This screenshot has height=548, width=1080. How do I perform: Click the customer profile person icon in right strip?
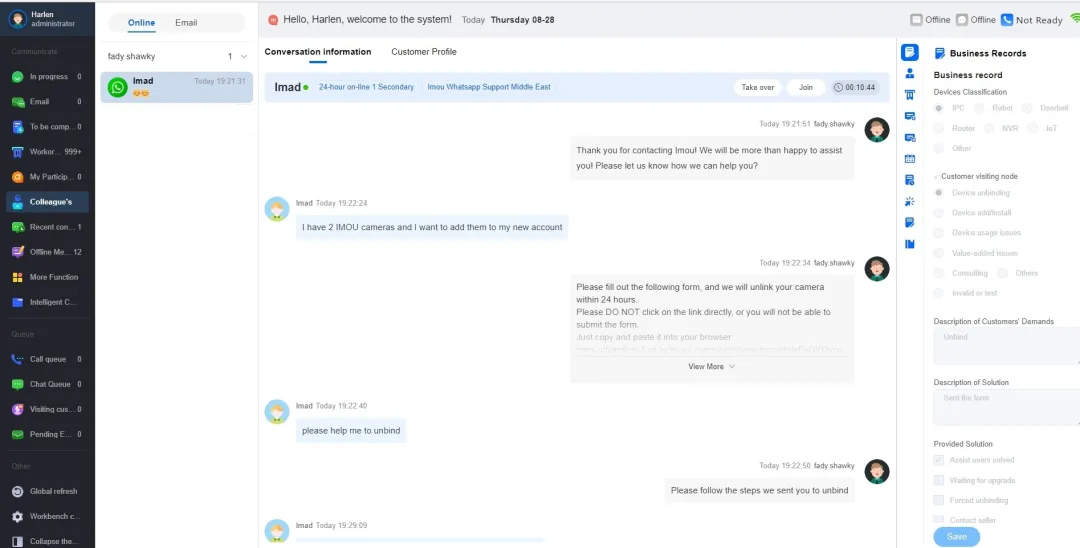(x=910, y=74)
